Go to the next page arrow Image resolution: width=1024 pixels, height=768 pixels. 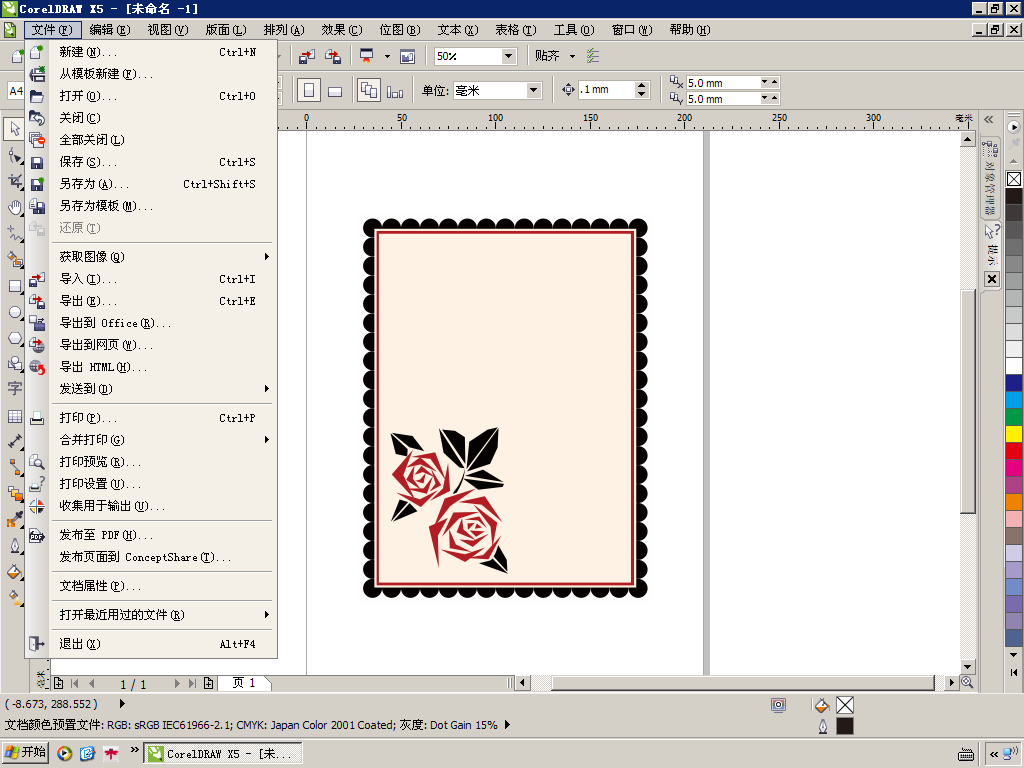[177, 683]
